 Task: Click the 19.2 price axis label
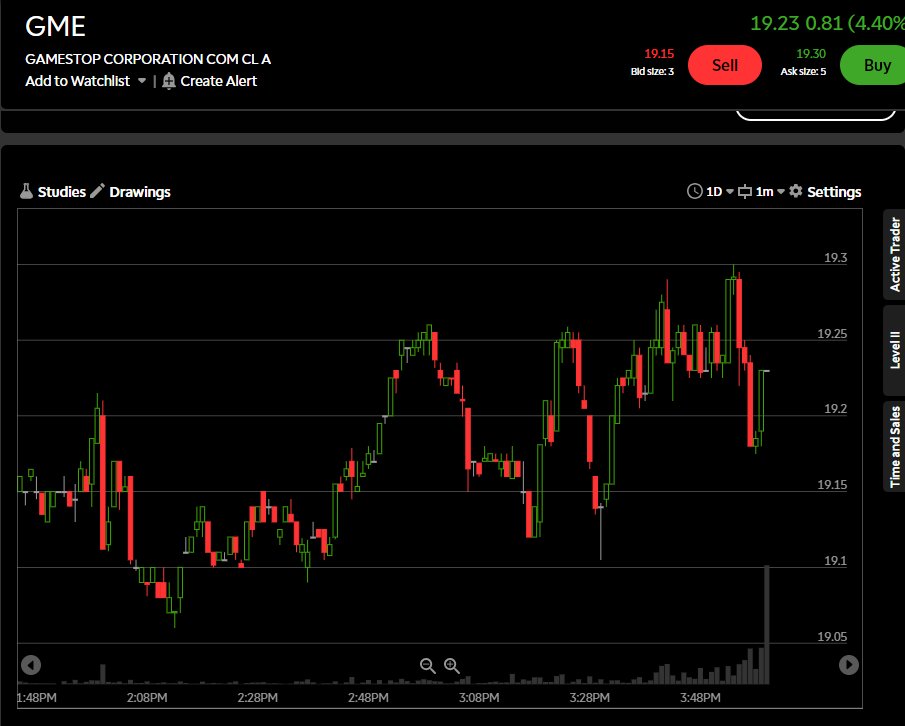pyautogui.click(x=836, y=409)
